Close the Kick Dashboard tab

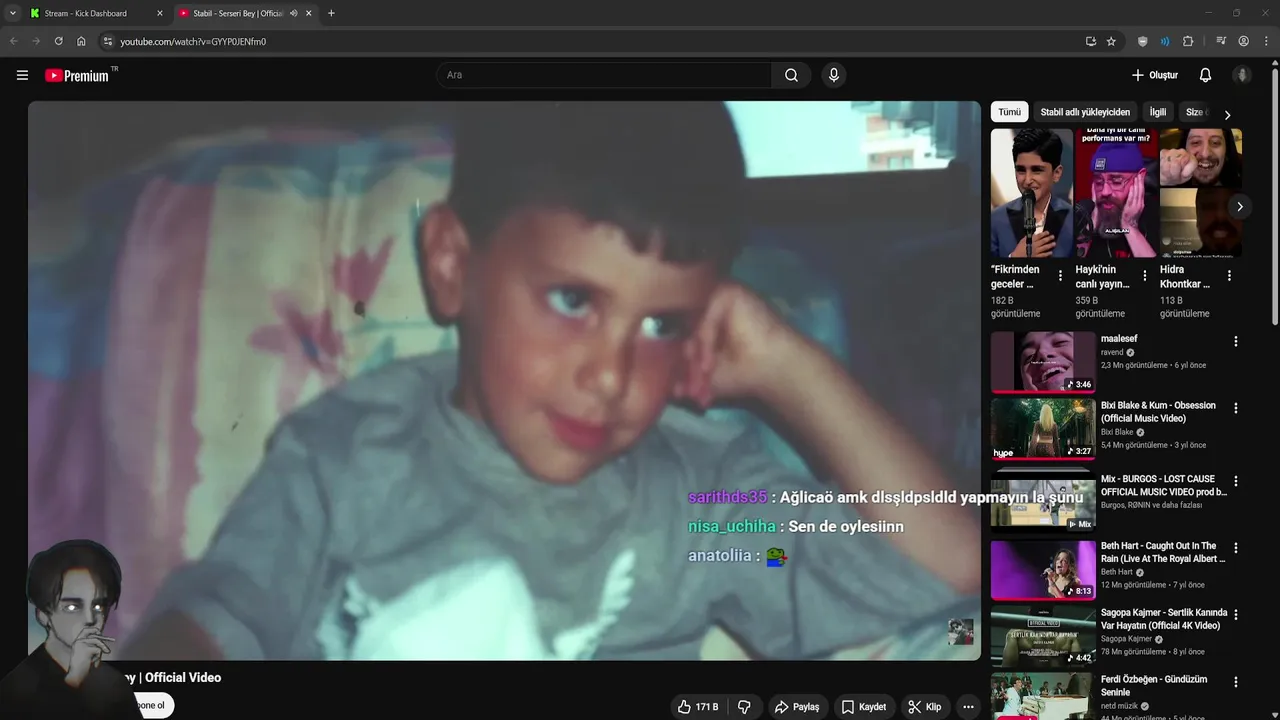[x=160, y=13]
